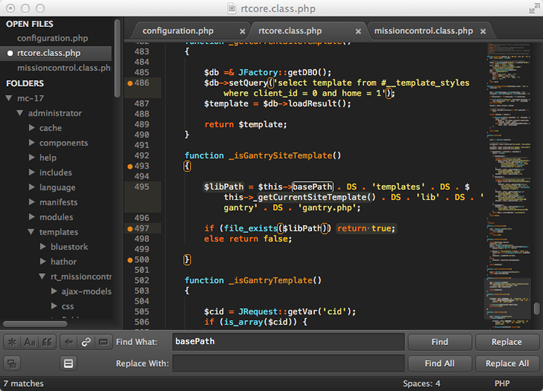
Task: Expand the manifests folder arrow
Action: point(32,202)
